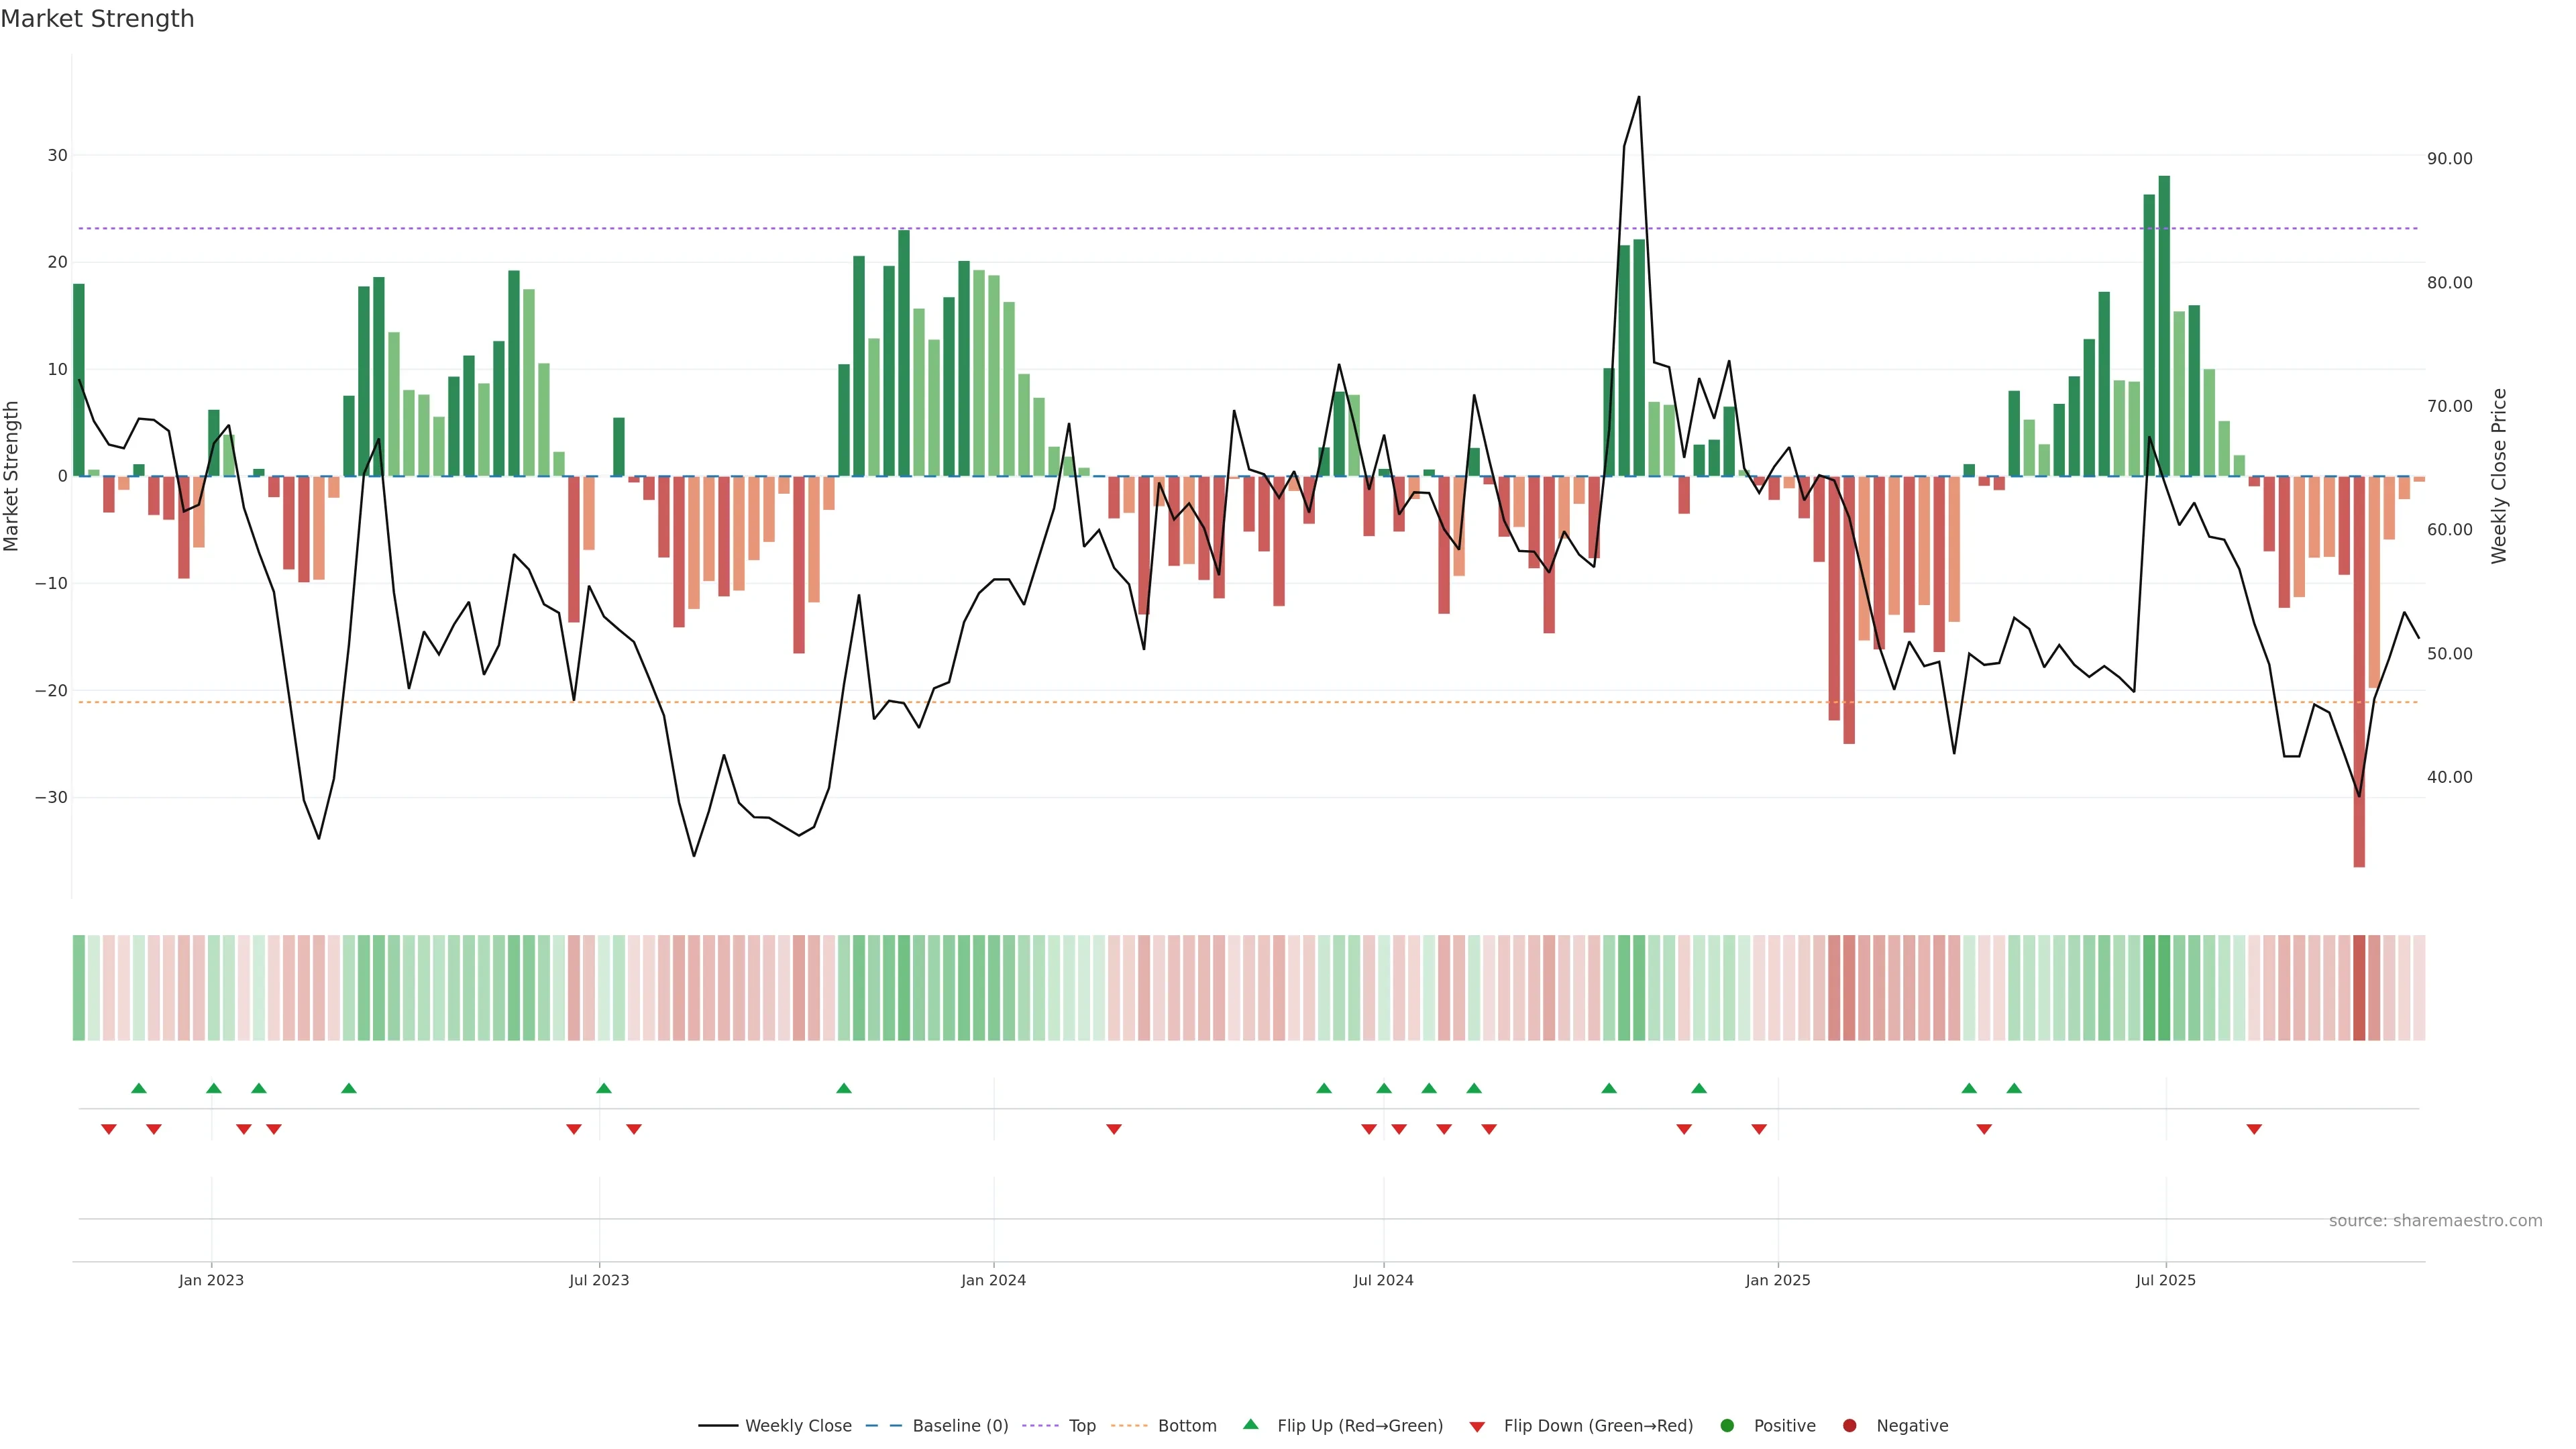Click the 90.00 price axis tick label
Image resolution: width=2576 pixels, height=1449 pixels.
[2449, 159]
